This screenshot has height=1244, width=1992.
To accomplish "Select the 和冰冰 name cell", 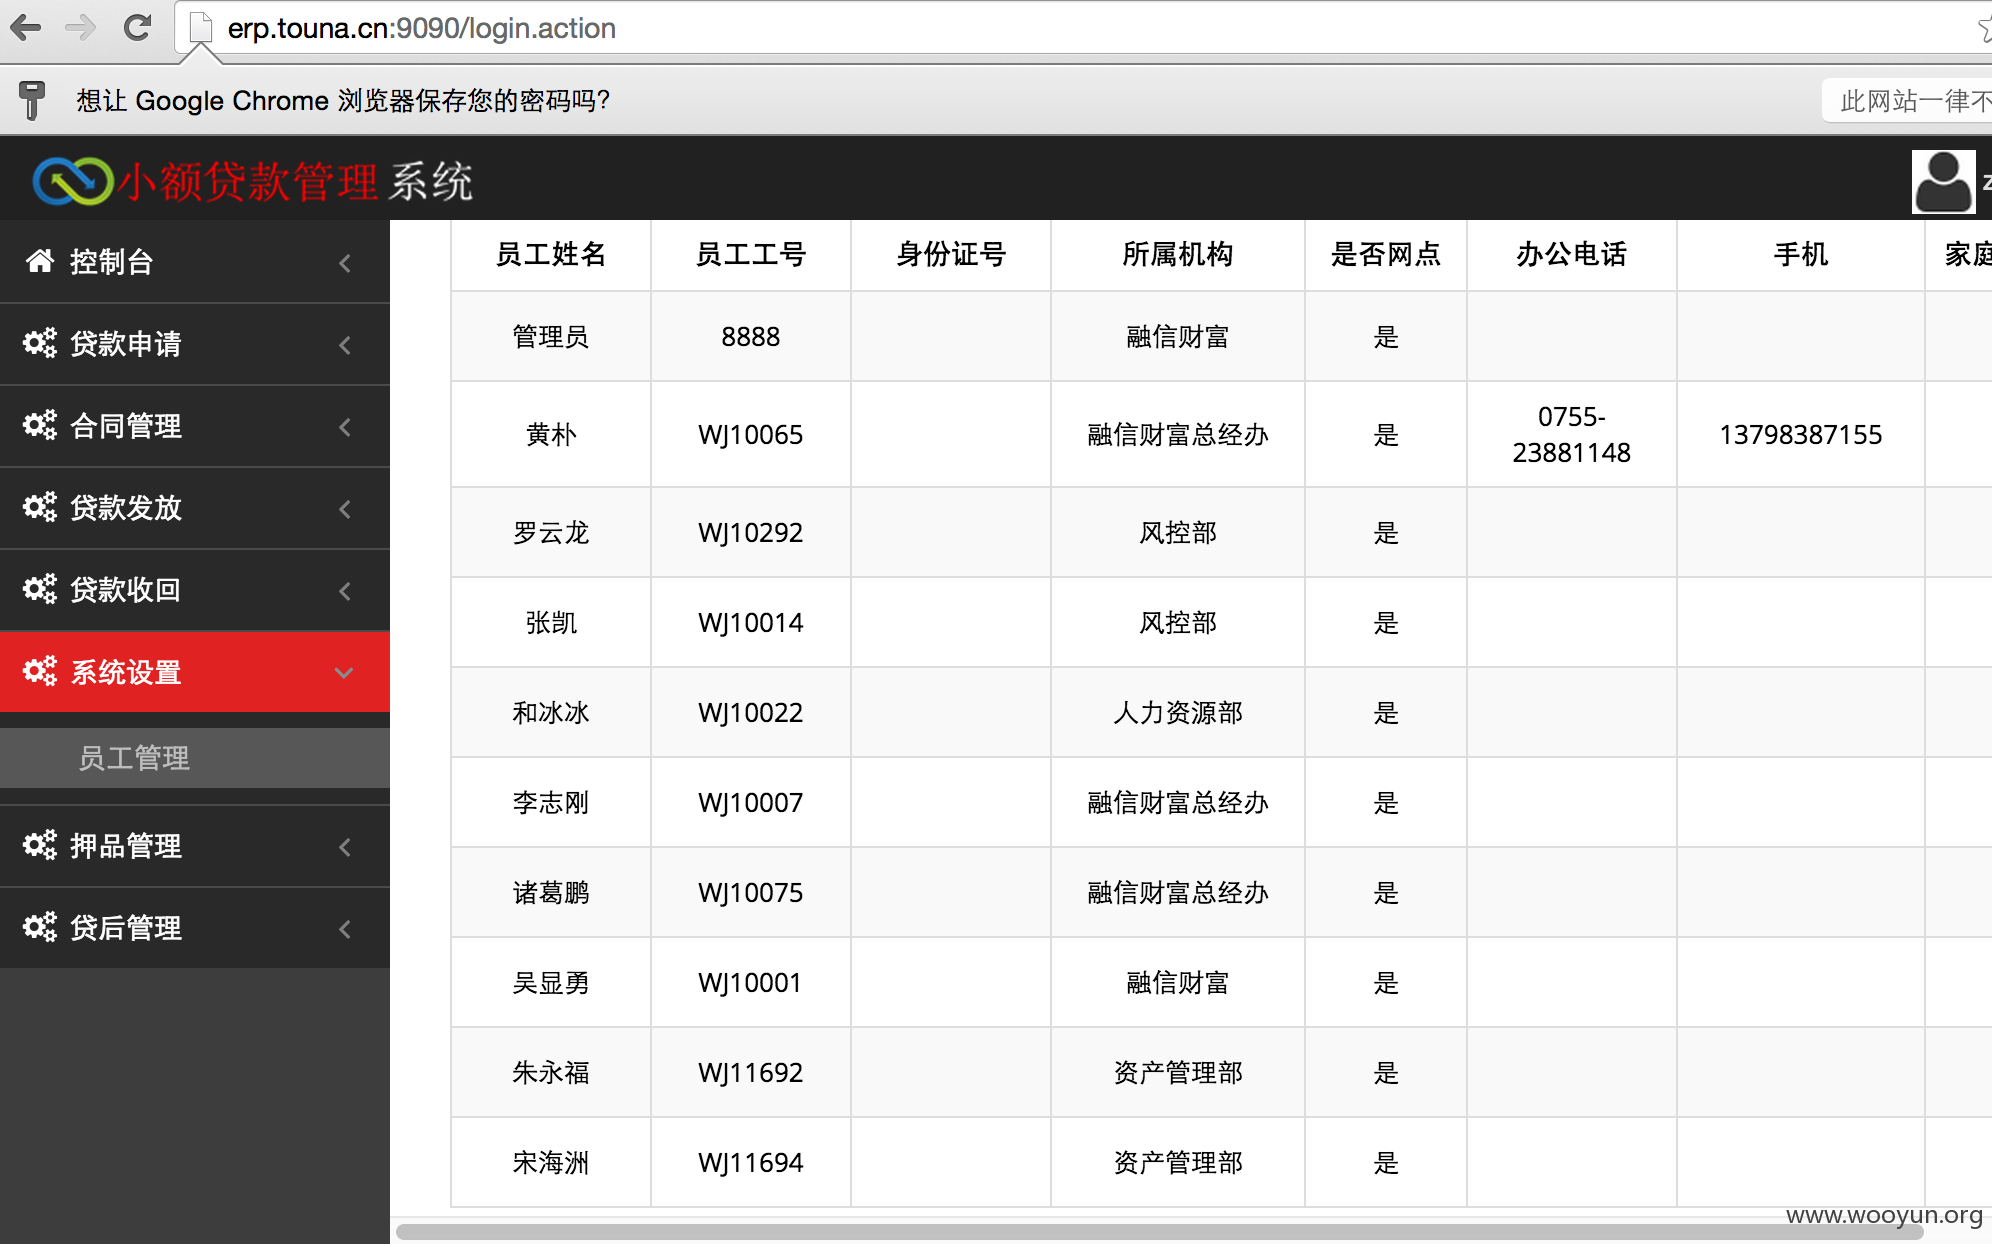I will click(x=551, y=713).
